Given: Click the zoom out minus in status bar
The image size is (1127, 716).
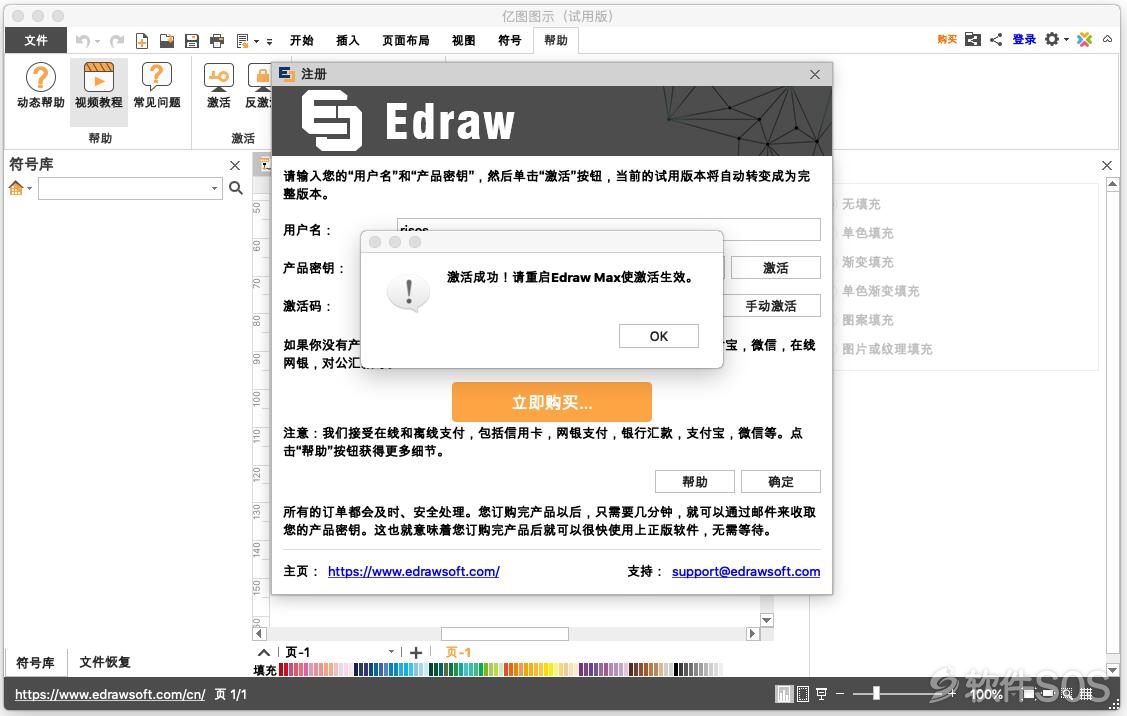Looking at the screenshot, I should tap(840, 694).
